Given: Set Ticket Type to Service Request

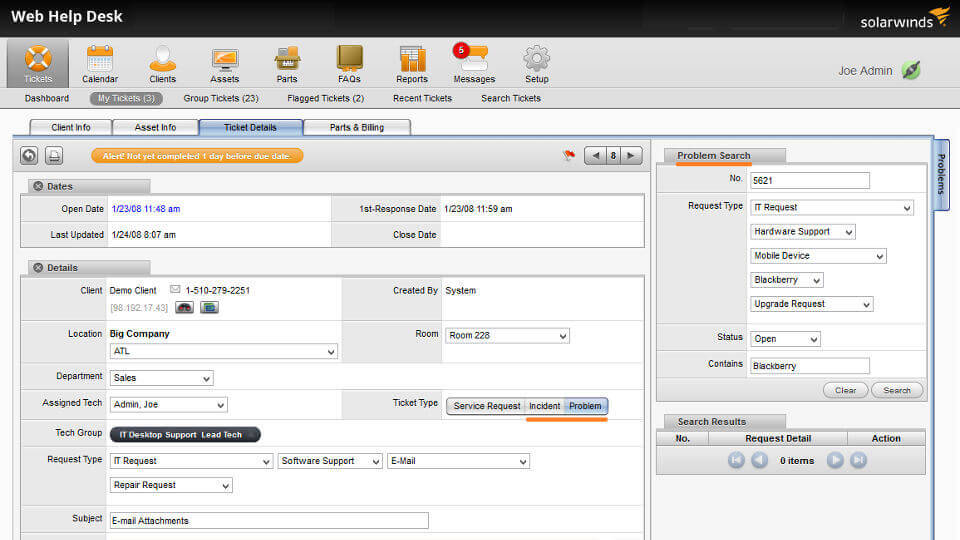Looking at the screenshot, I should (487, 406).
